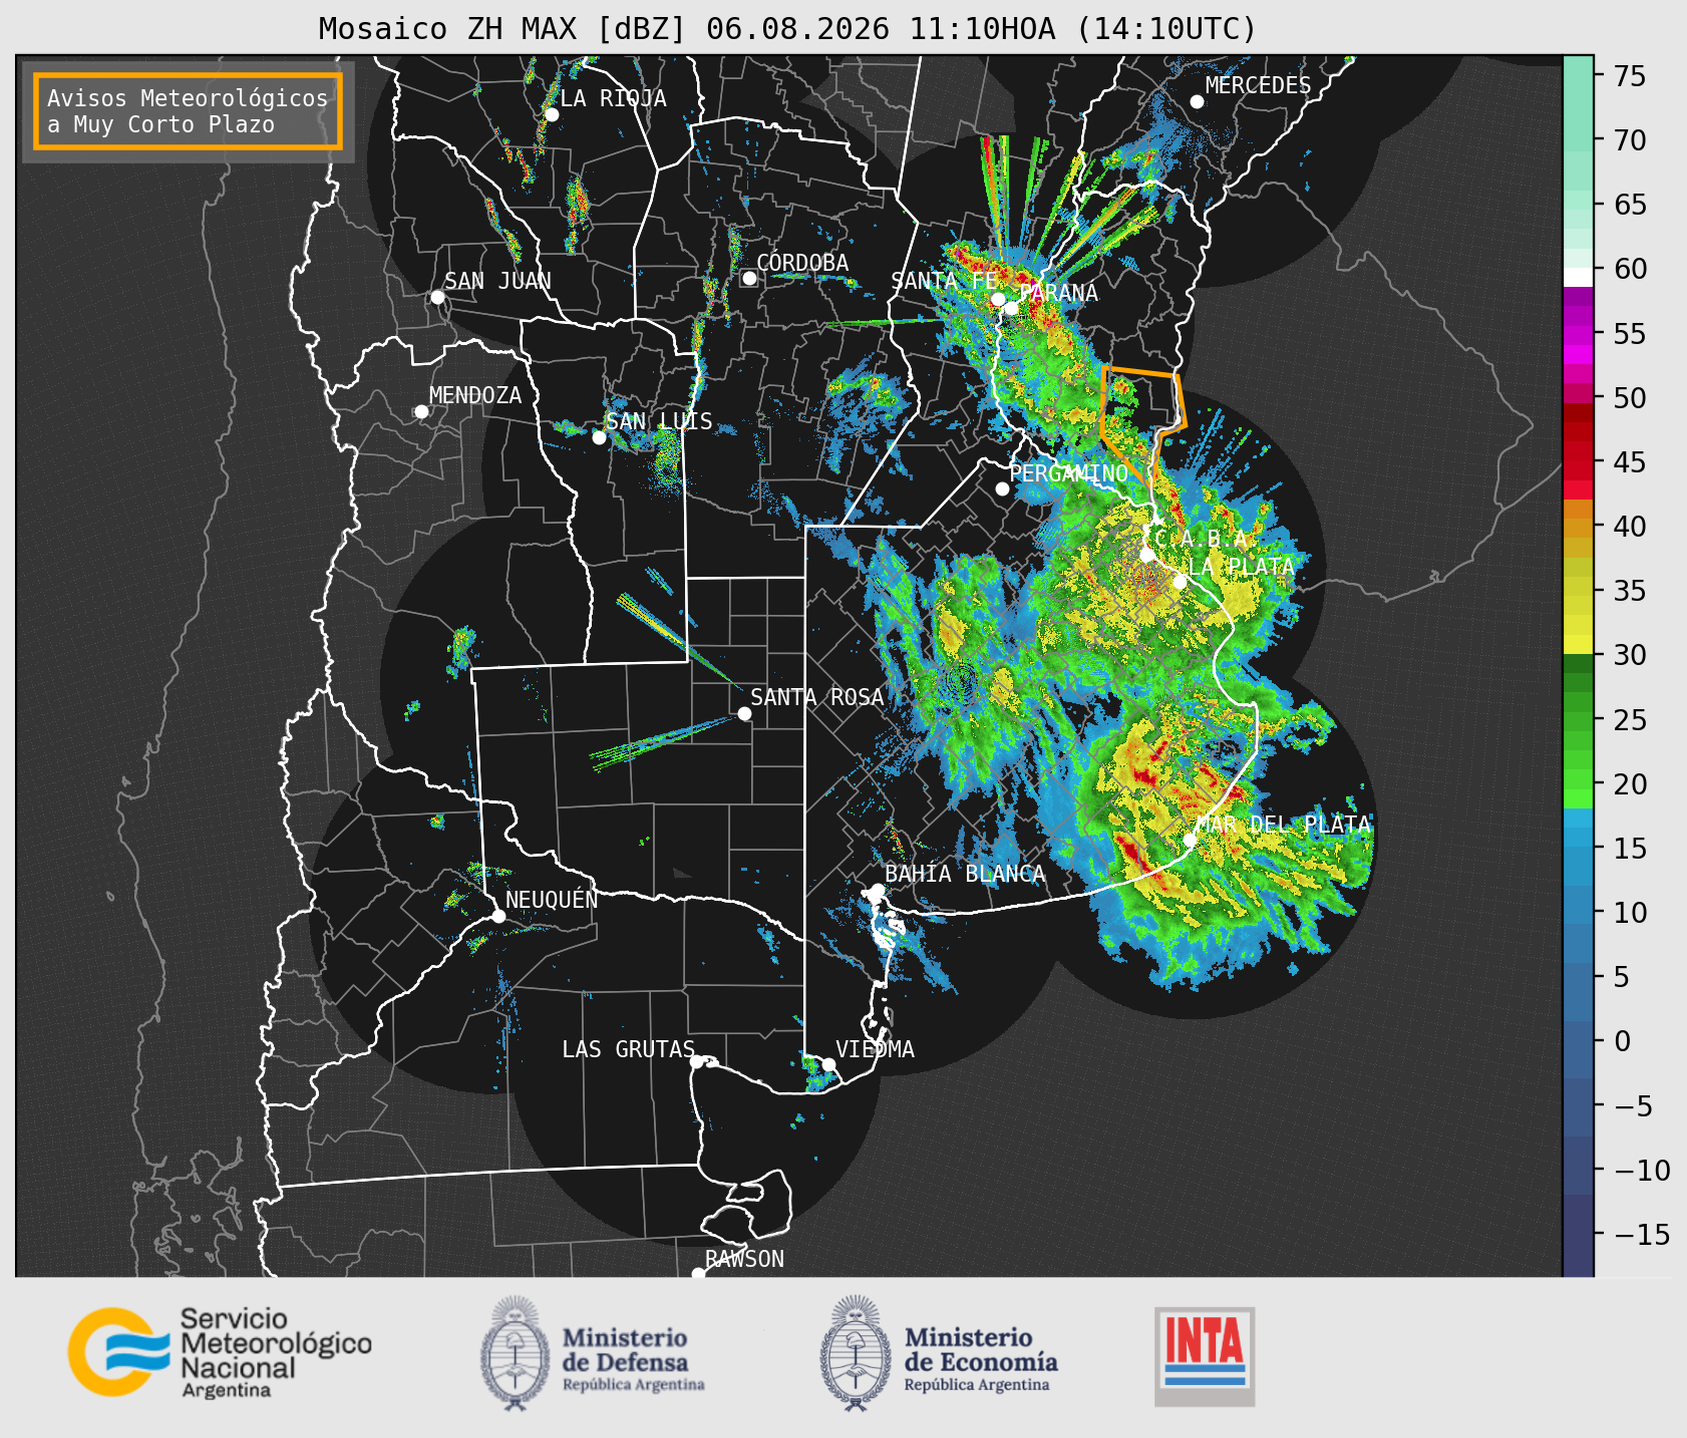
Task: Click the Bahía Blanca marker dot
Action: [x=877, y=890]
